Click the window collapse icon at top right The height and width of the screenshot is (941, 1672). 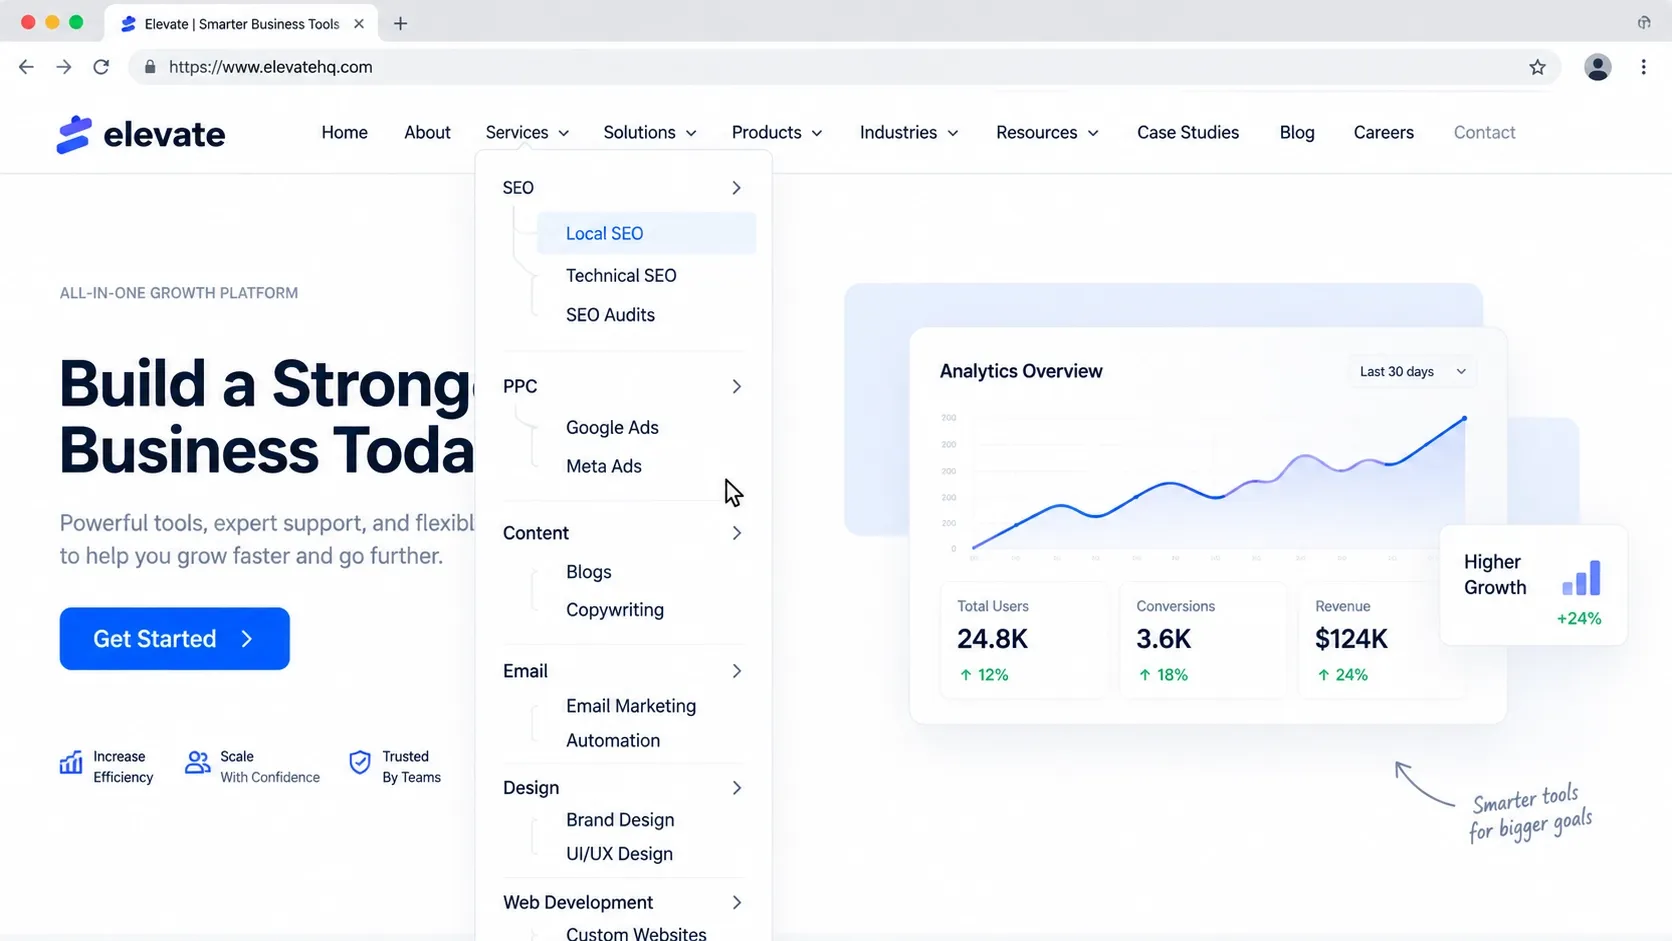tap(1644, 22)
